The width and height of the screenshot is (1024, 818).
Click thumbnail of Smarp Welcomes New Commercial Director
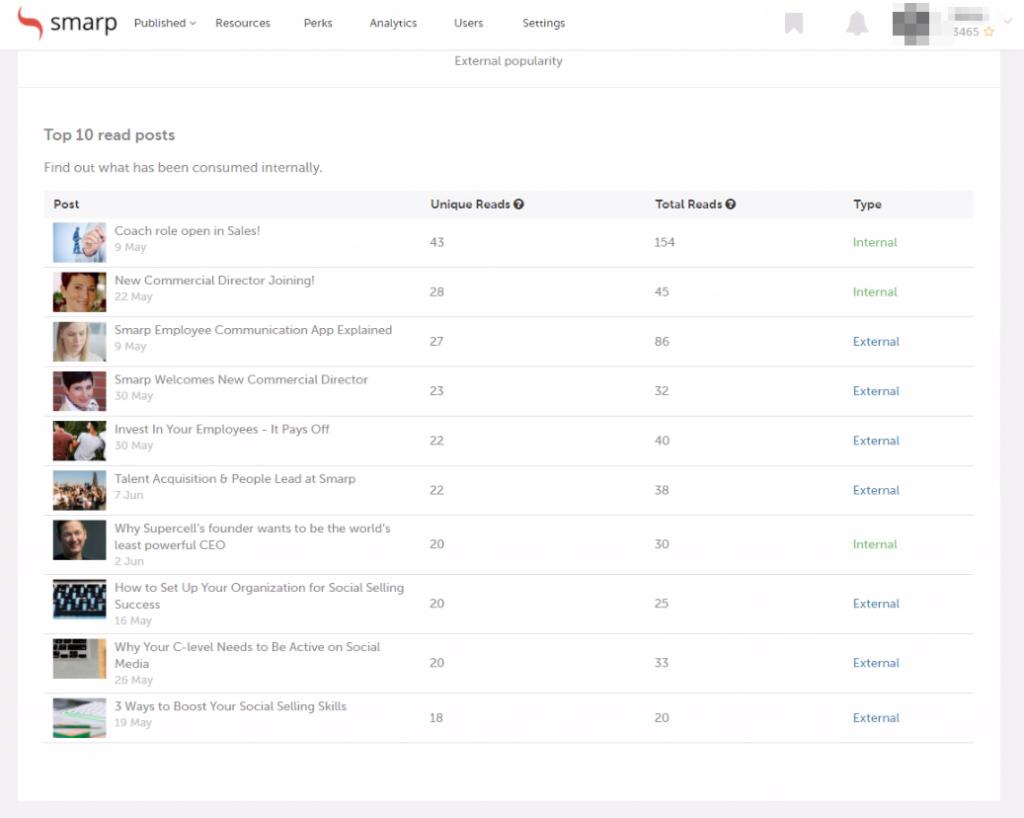click(x=79, y=391)
